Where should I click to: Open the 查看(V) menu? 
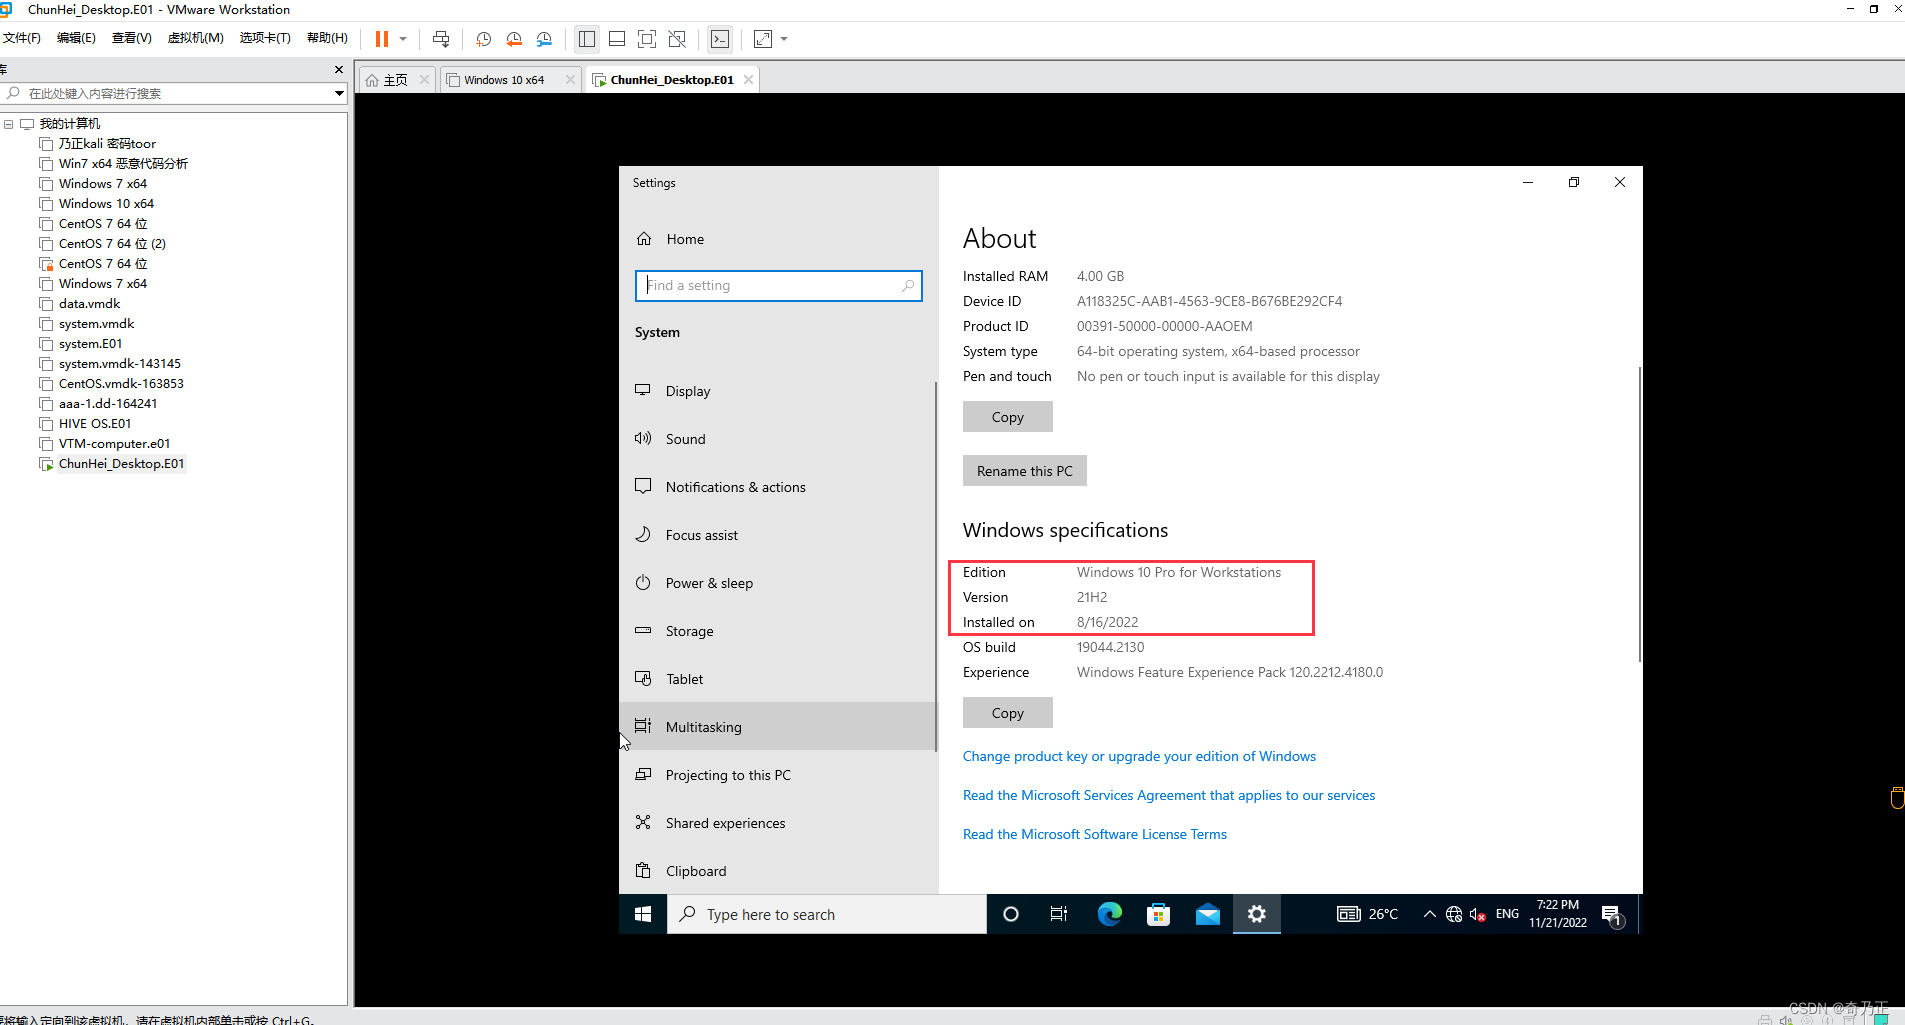pyautogui.click(x=131, y=38)
